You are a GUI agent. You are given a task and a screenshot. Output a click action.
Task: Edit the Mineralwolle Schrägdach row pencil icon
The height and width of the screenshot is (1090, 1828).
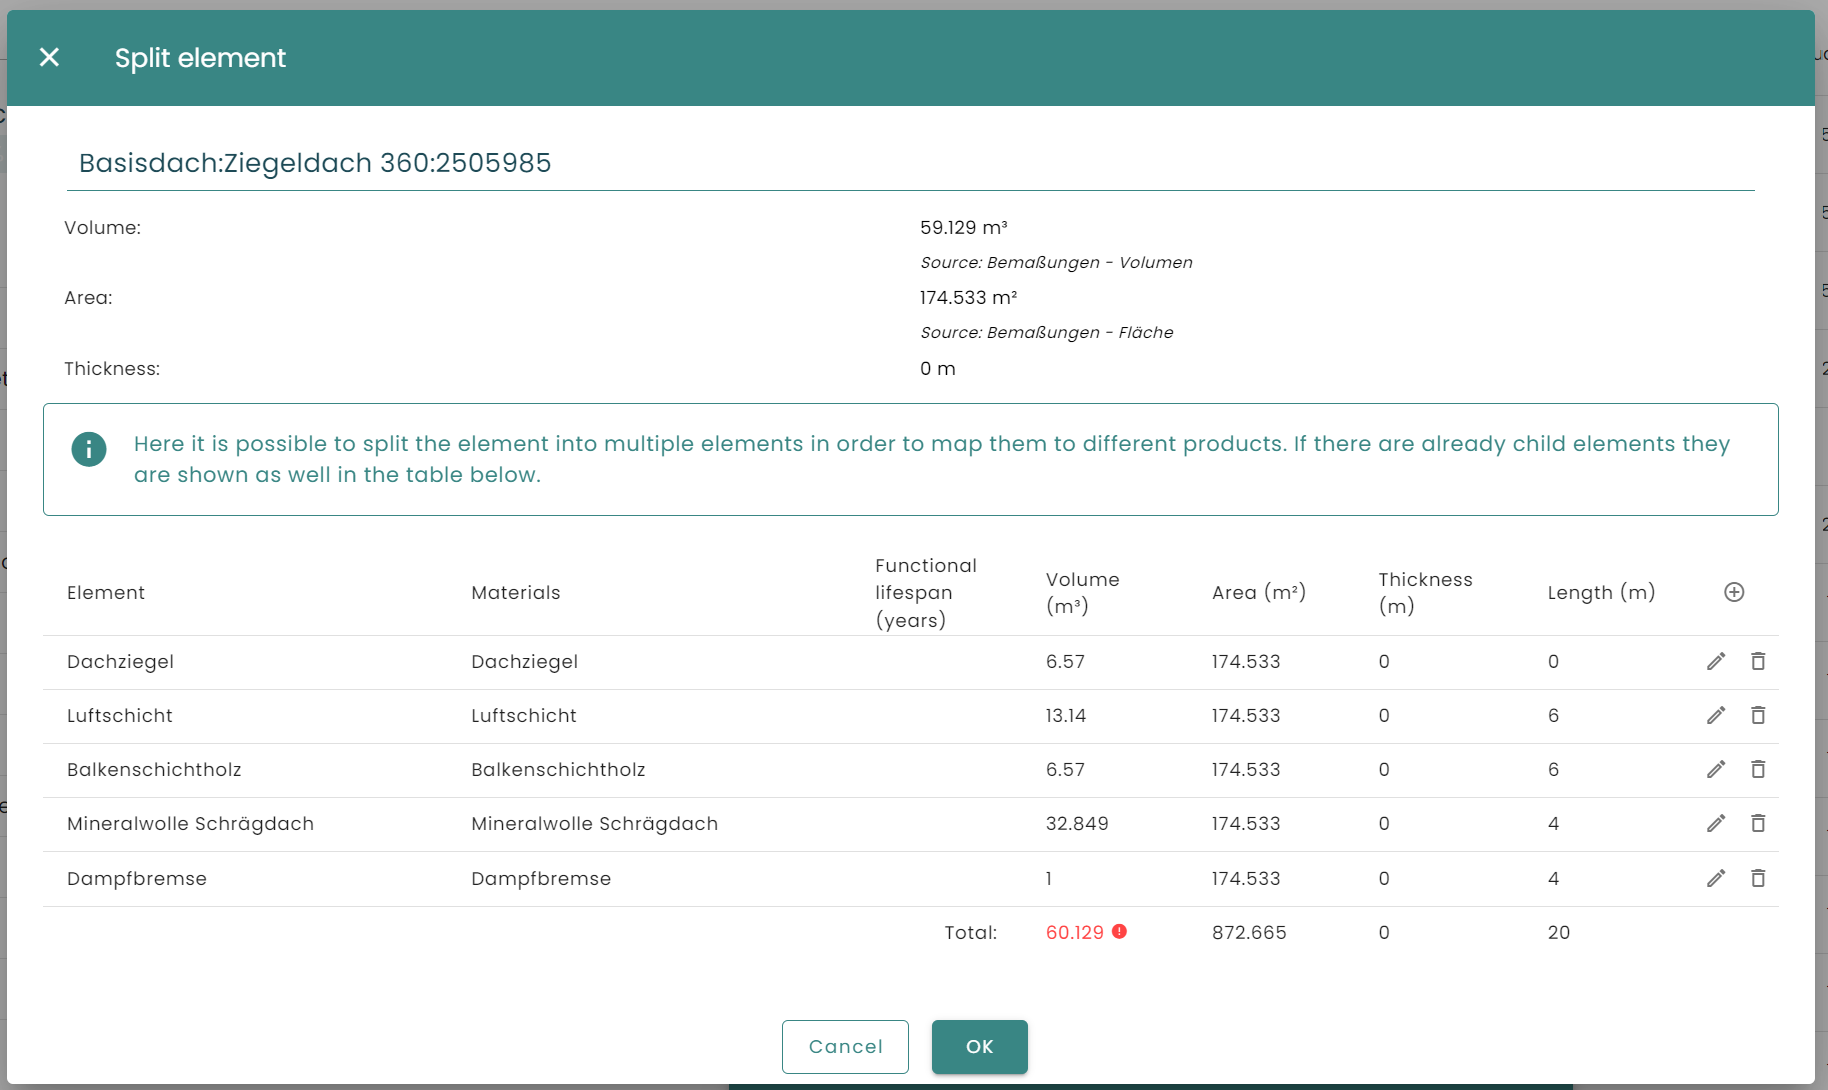1716,823
